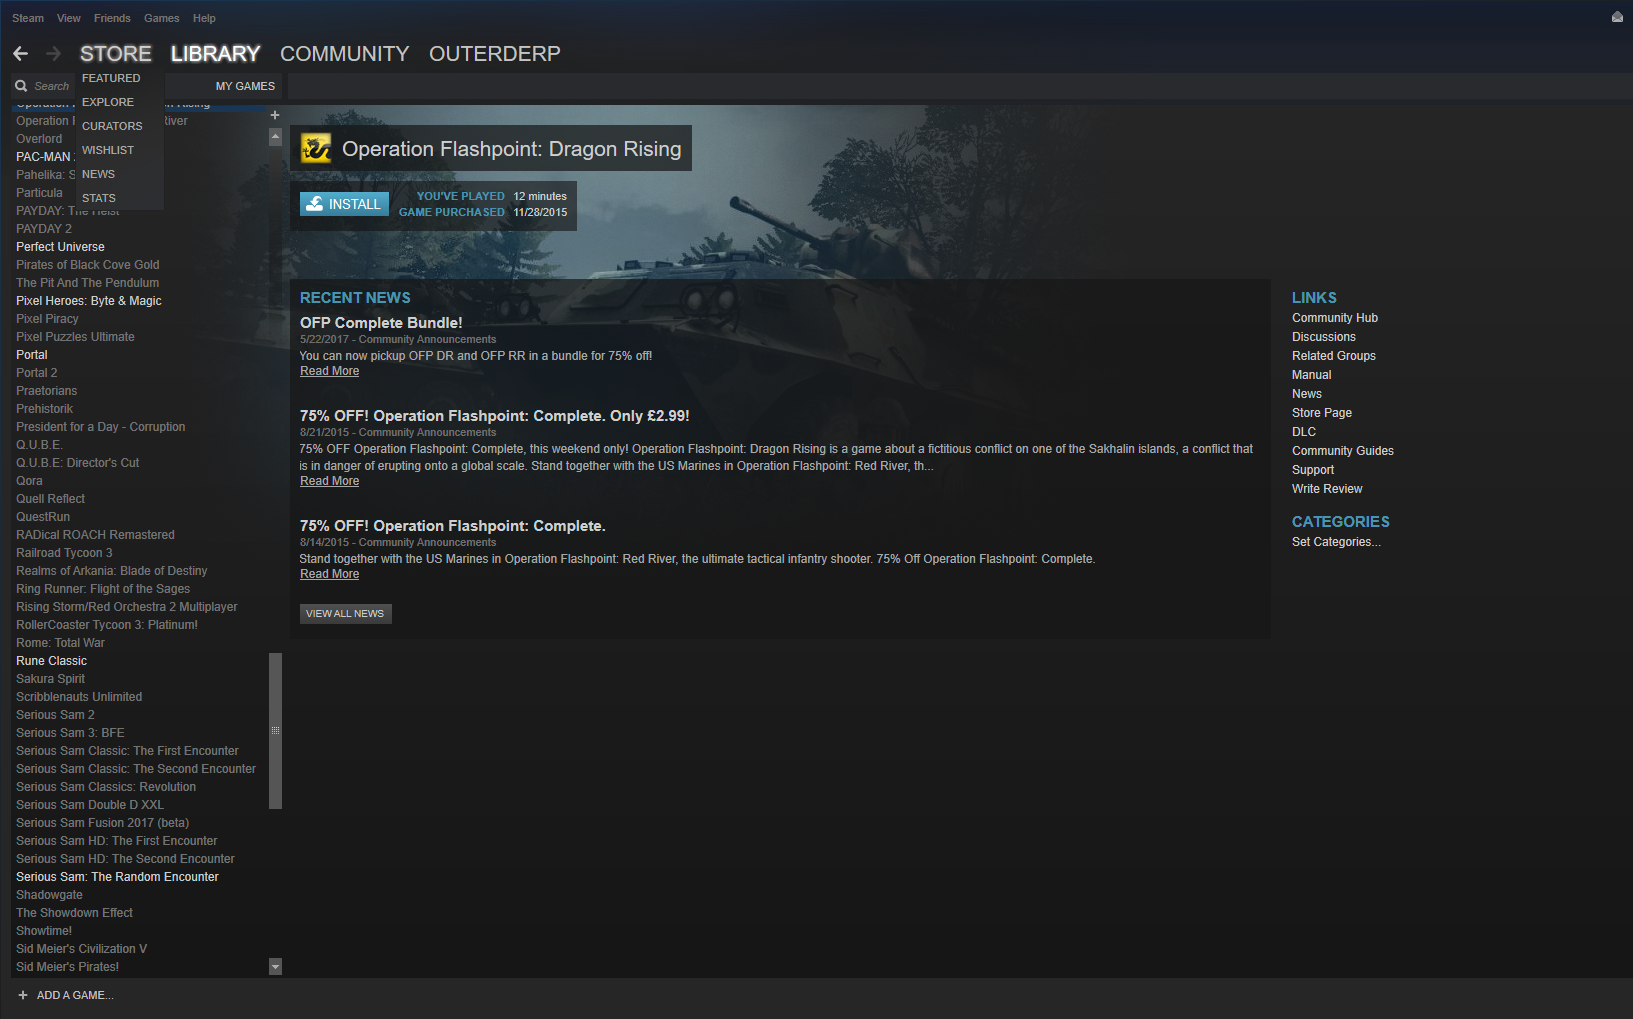This screenshot has height=1019, width=1633.
Task: Read more about OFP Complete Bundle
Action: [329, 371]
